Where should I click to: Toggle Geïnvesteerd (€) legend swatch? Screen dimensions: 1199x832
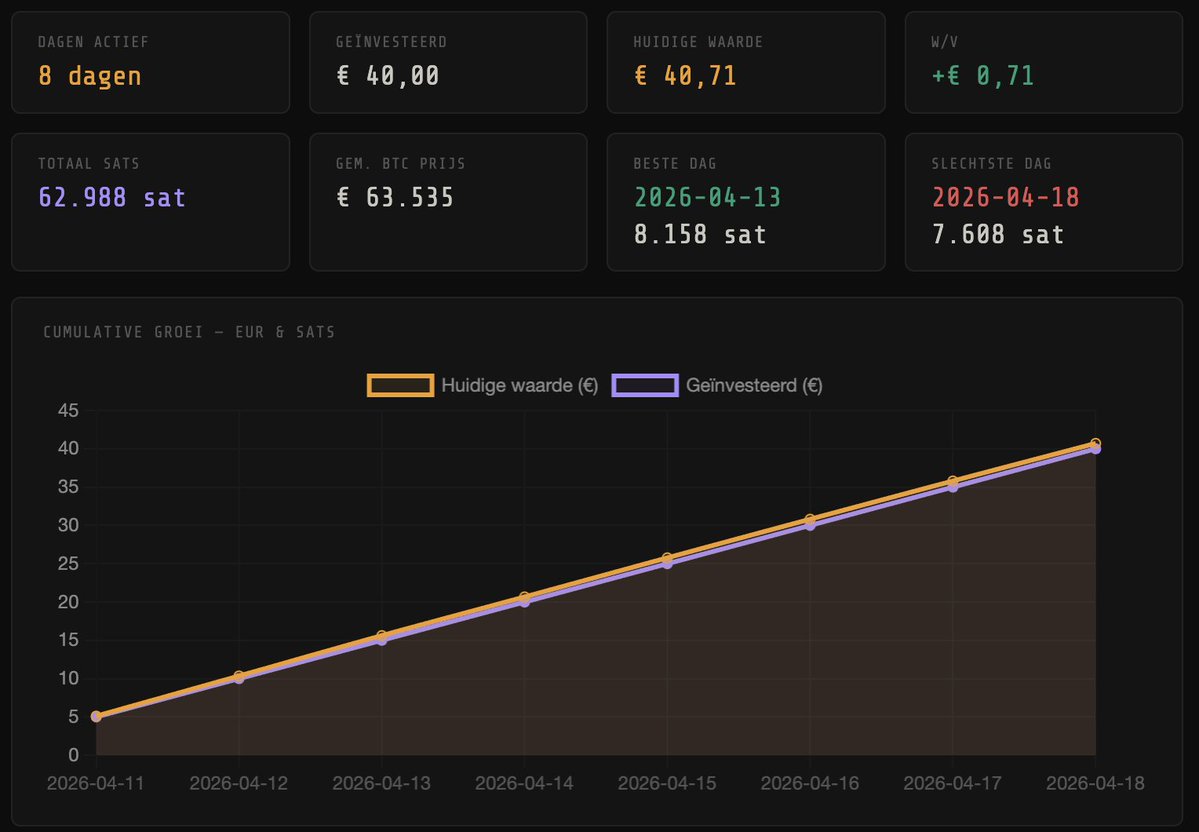point(645,385)
